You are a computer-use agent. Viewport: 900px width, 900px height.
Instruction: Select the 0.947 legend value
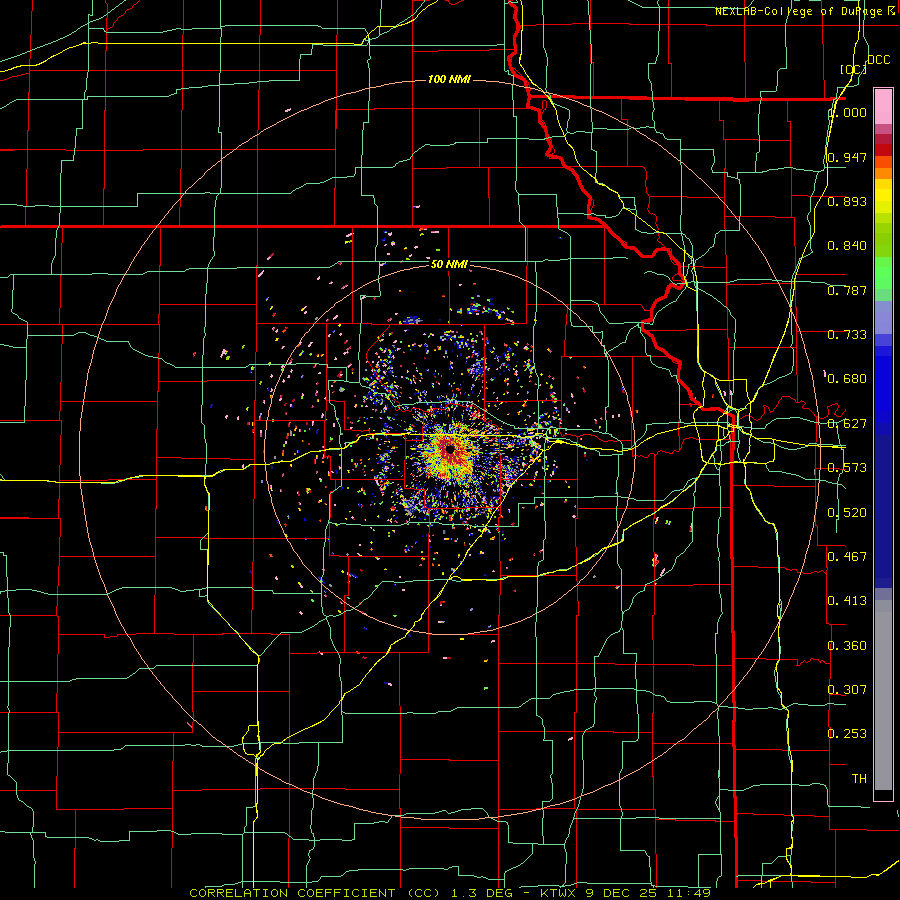847,157
